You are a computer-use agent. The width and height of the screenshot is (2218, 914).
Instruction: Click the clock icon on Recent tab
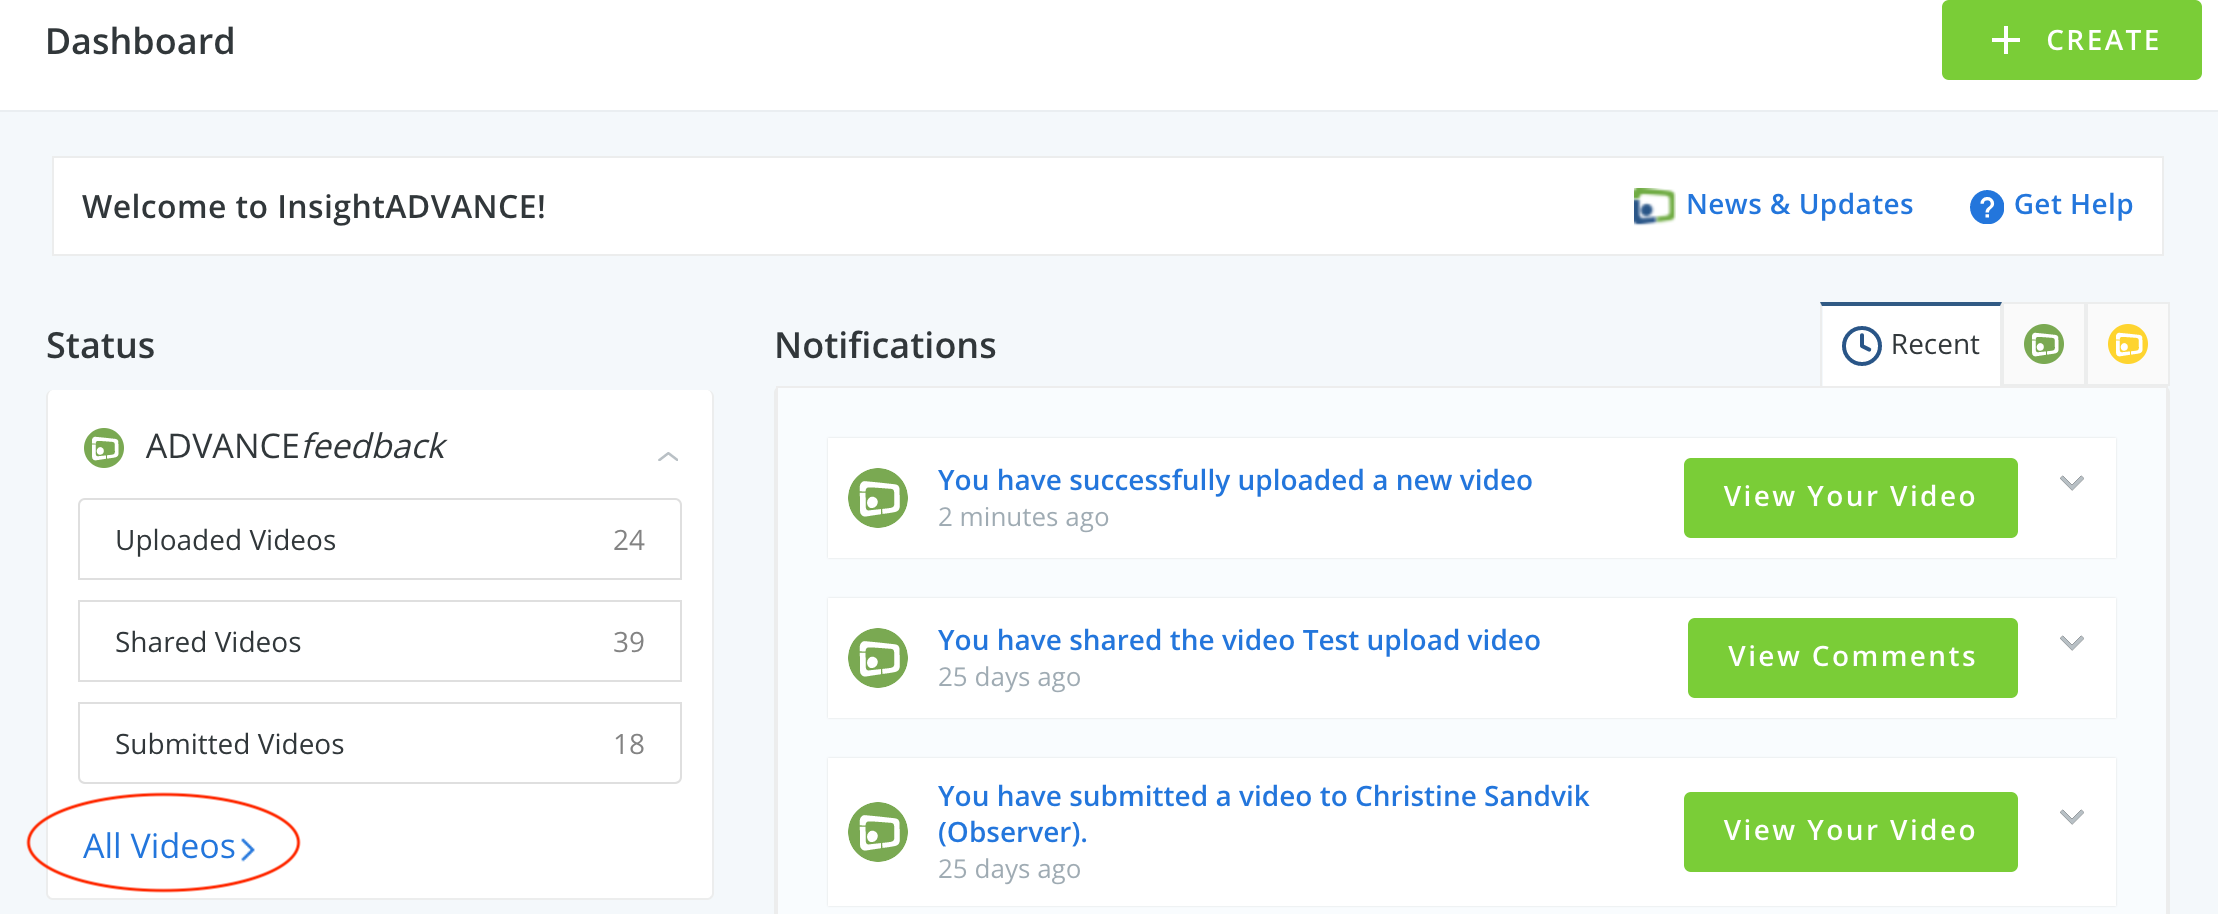point(1861,346)
